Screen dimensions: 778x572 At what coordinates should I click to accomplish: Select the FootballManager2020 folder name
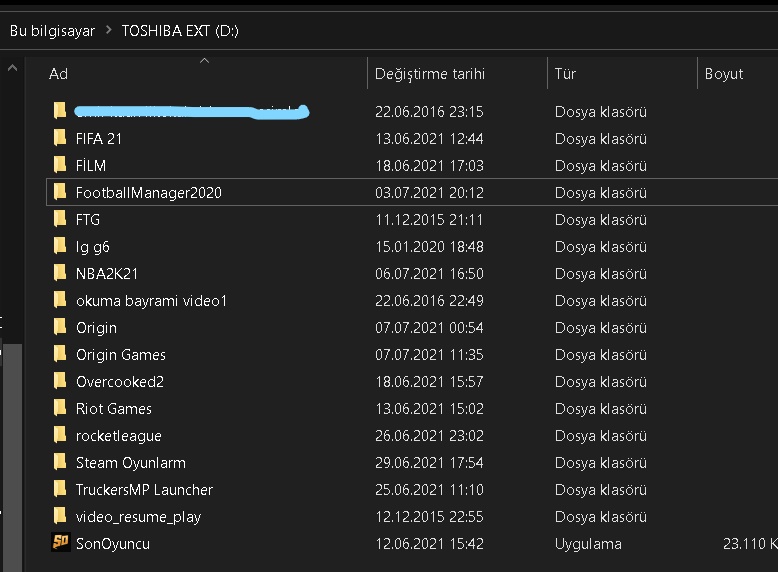(148, 193)
